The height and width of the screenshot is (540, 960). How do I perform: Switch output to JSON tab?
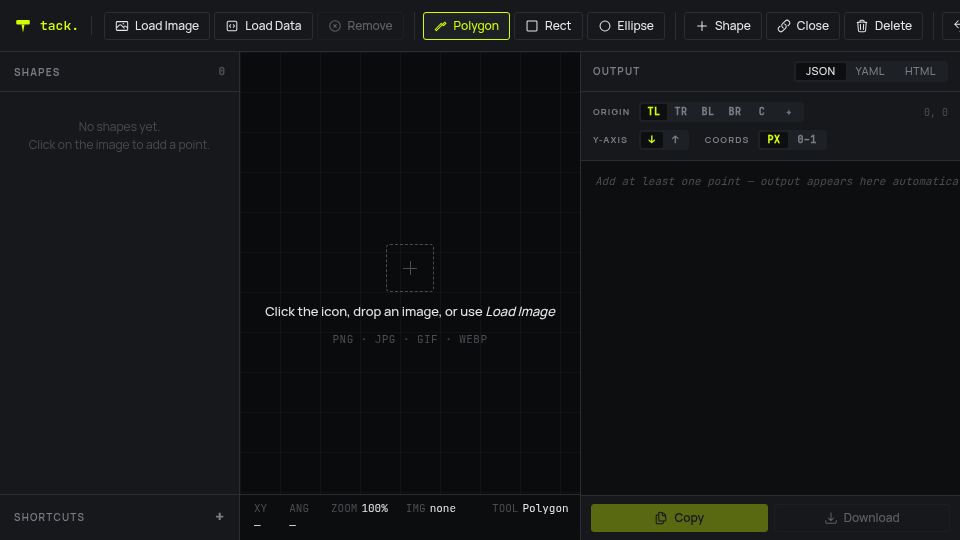(820, 71)
